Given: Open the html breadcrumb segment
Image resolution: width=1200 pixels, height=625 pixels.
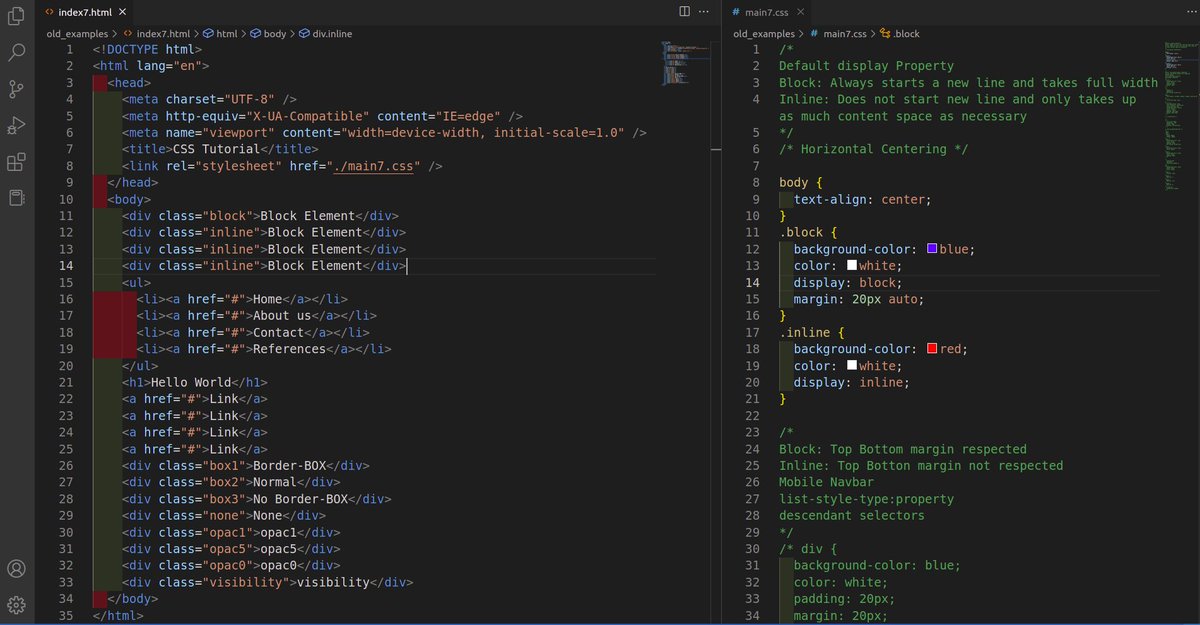Looking at the screenshot, I should click(221, 33).
